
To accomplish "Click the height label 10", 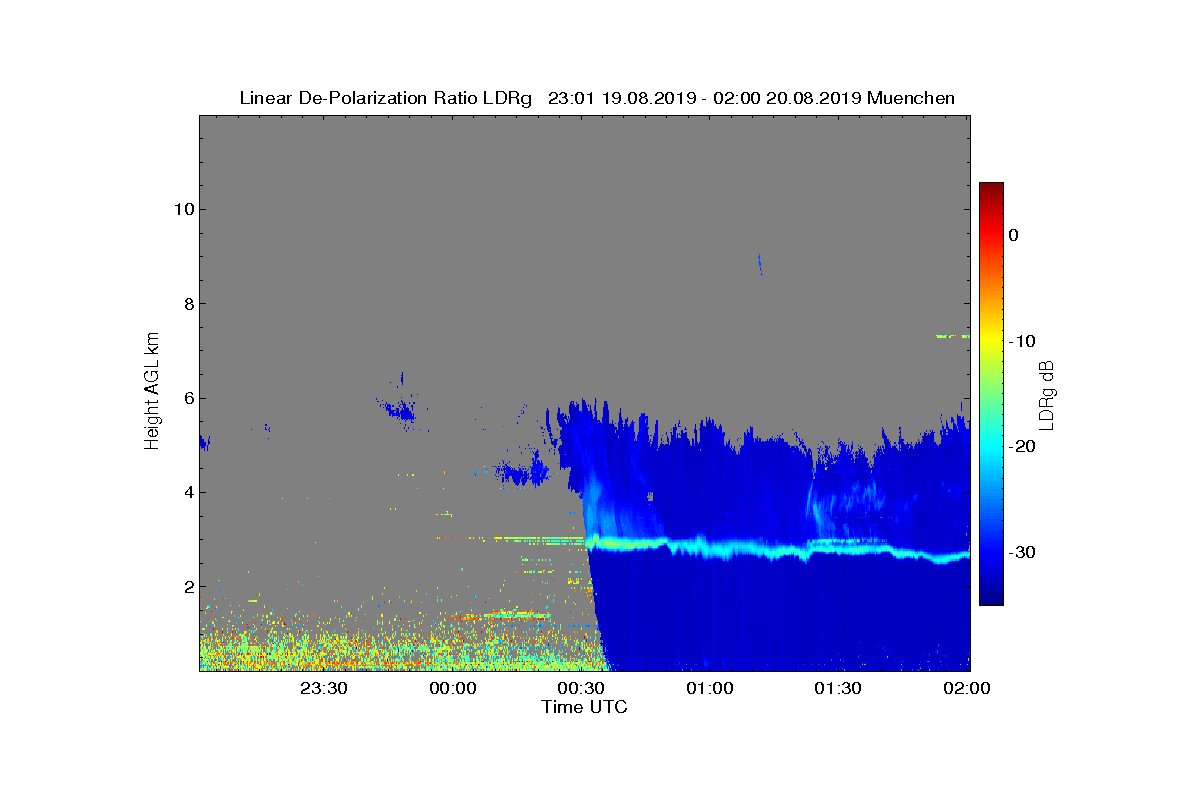I will point(183,209).
